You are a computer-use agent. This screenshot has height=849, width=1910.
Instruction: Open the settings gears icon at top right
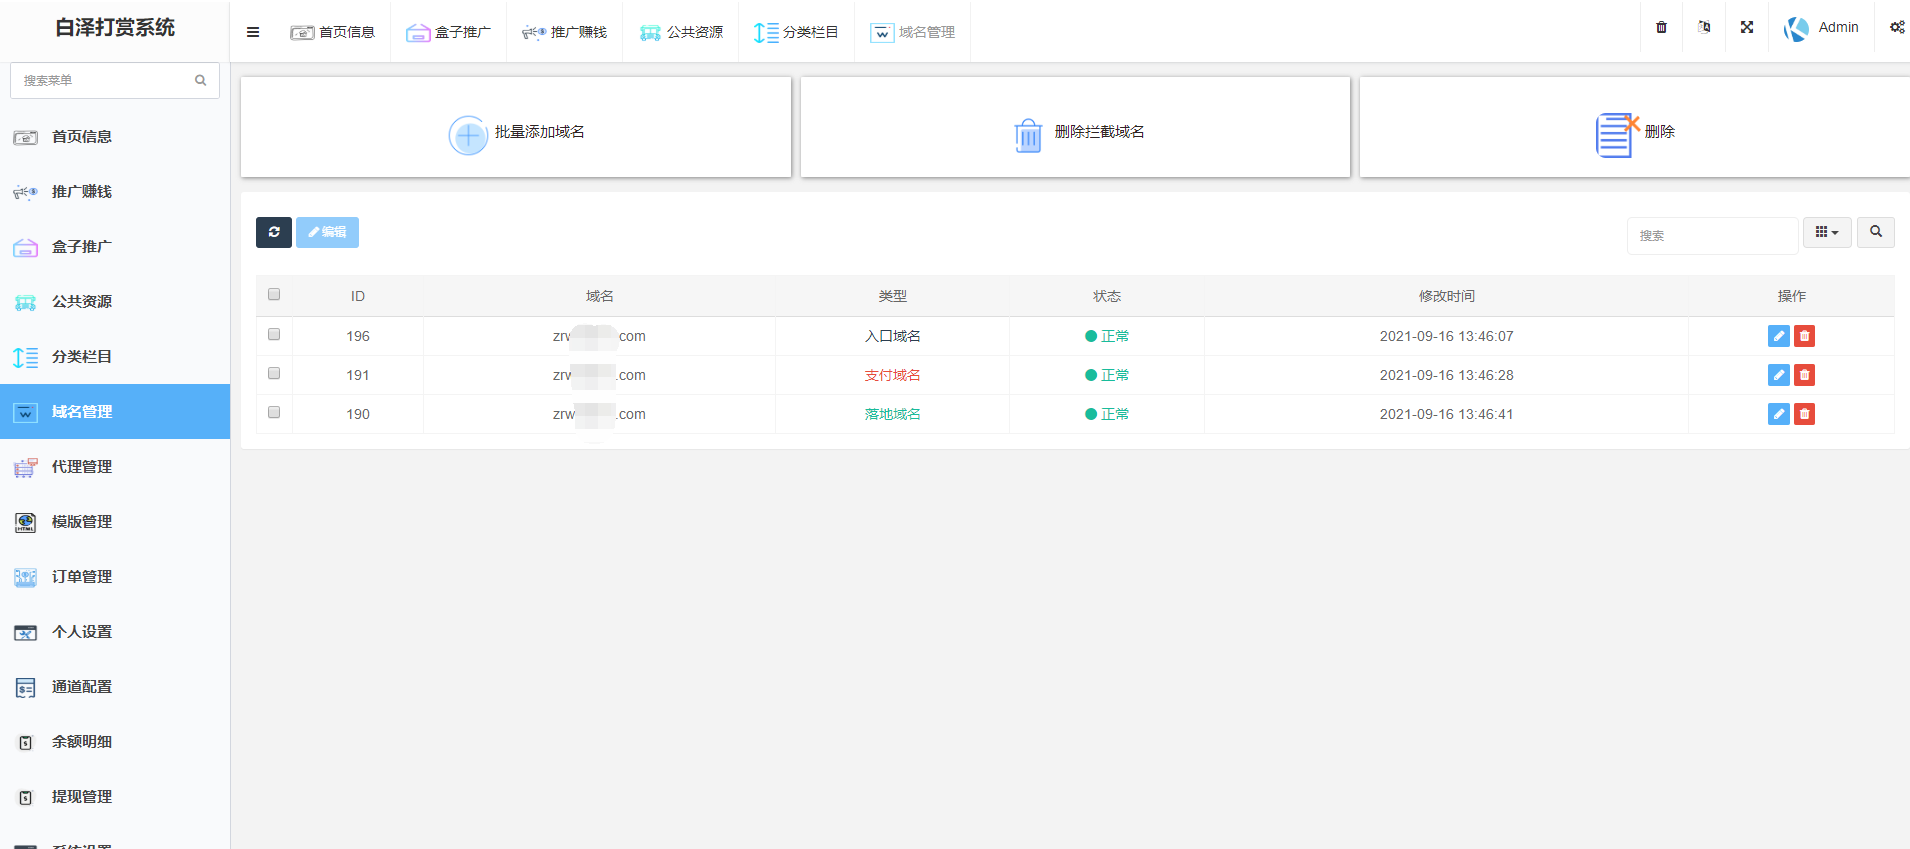click(1896, 28)
